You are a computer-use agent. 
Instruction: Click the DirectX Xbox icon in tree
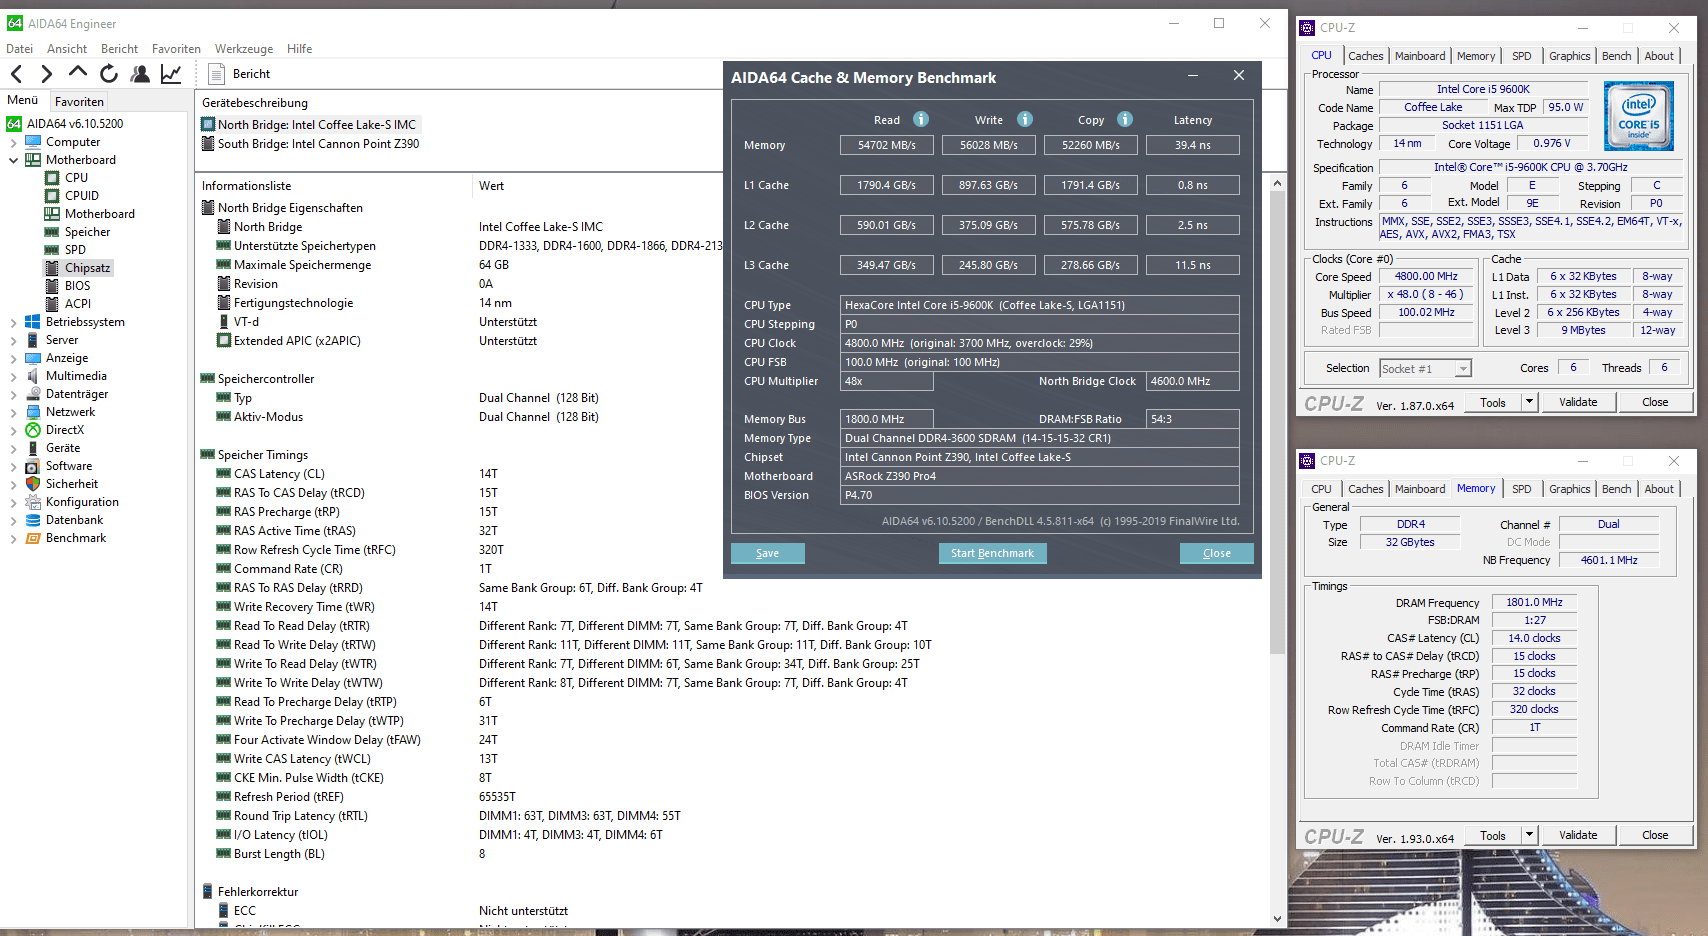(33, 430)
